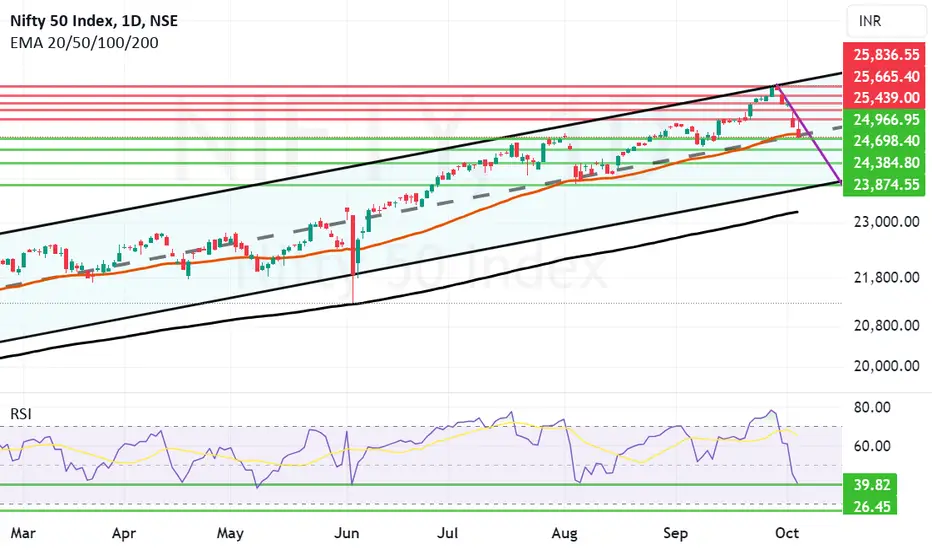The width and height of the screenshot is (932, 550).
Task: Click the 24,384.80 price label
Action: [885, 162]
